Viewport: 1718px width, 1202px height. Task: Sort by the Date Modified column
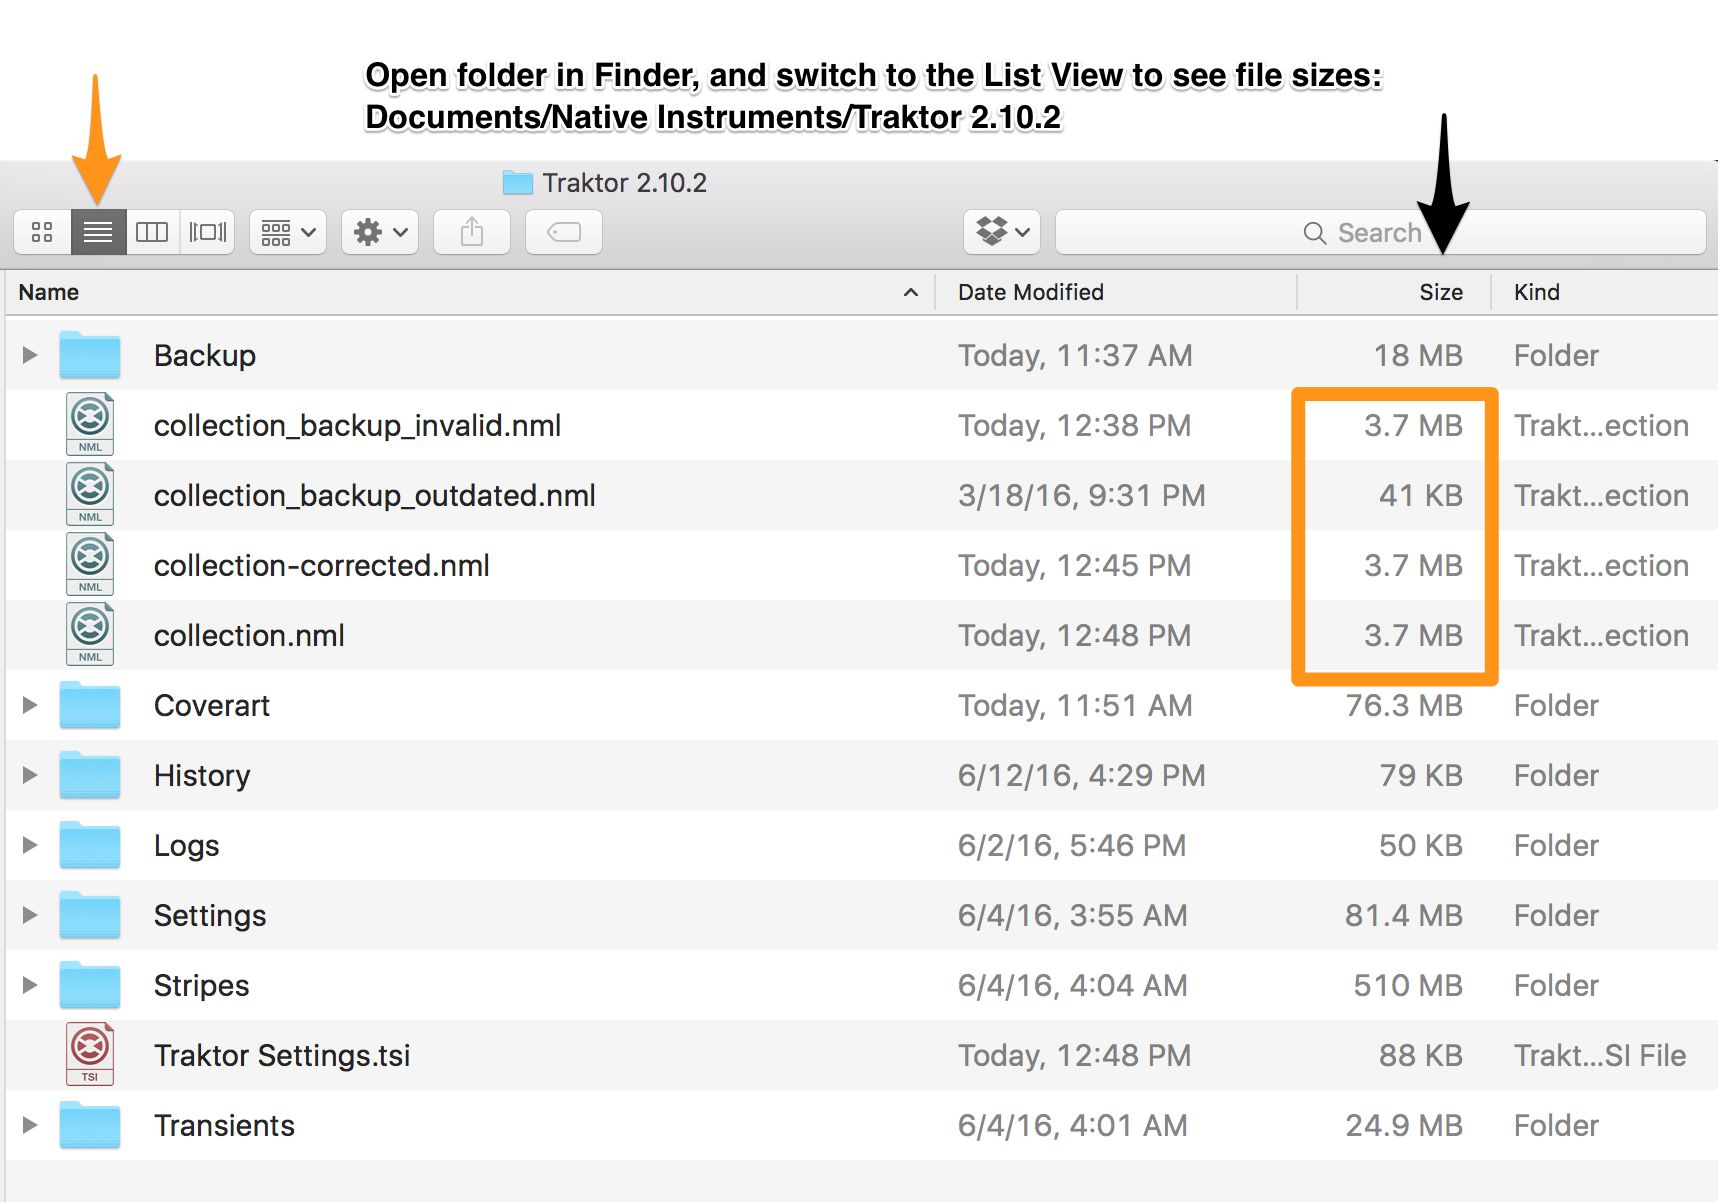1116,292
